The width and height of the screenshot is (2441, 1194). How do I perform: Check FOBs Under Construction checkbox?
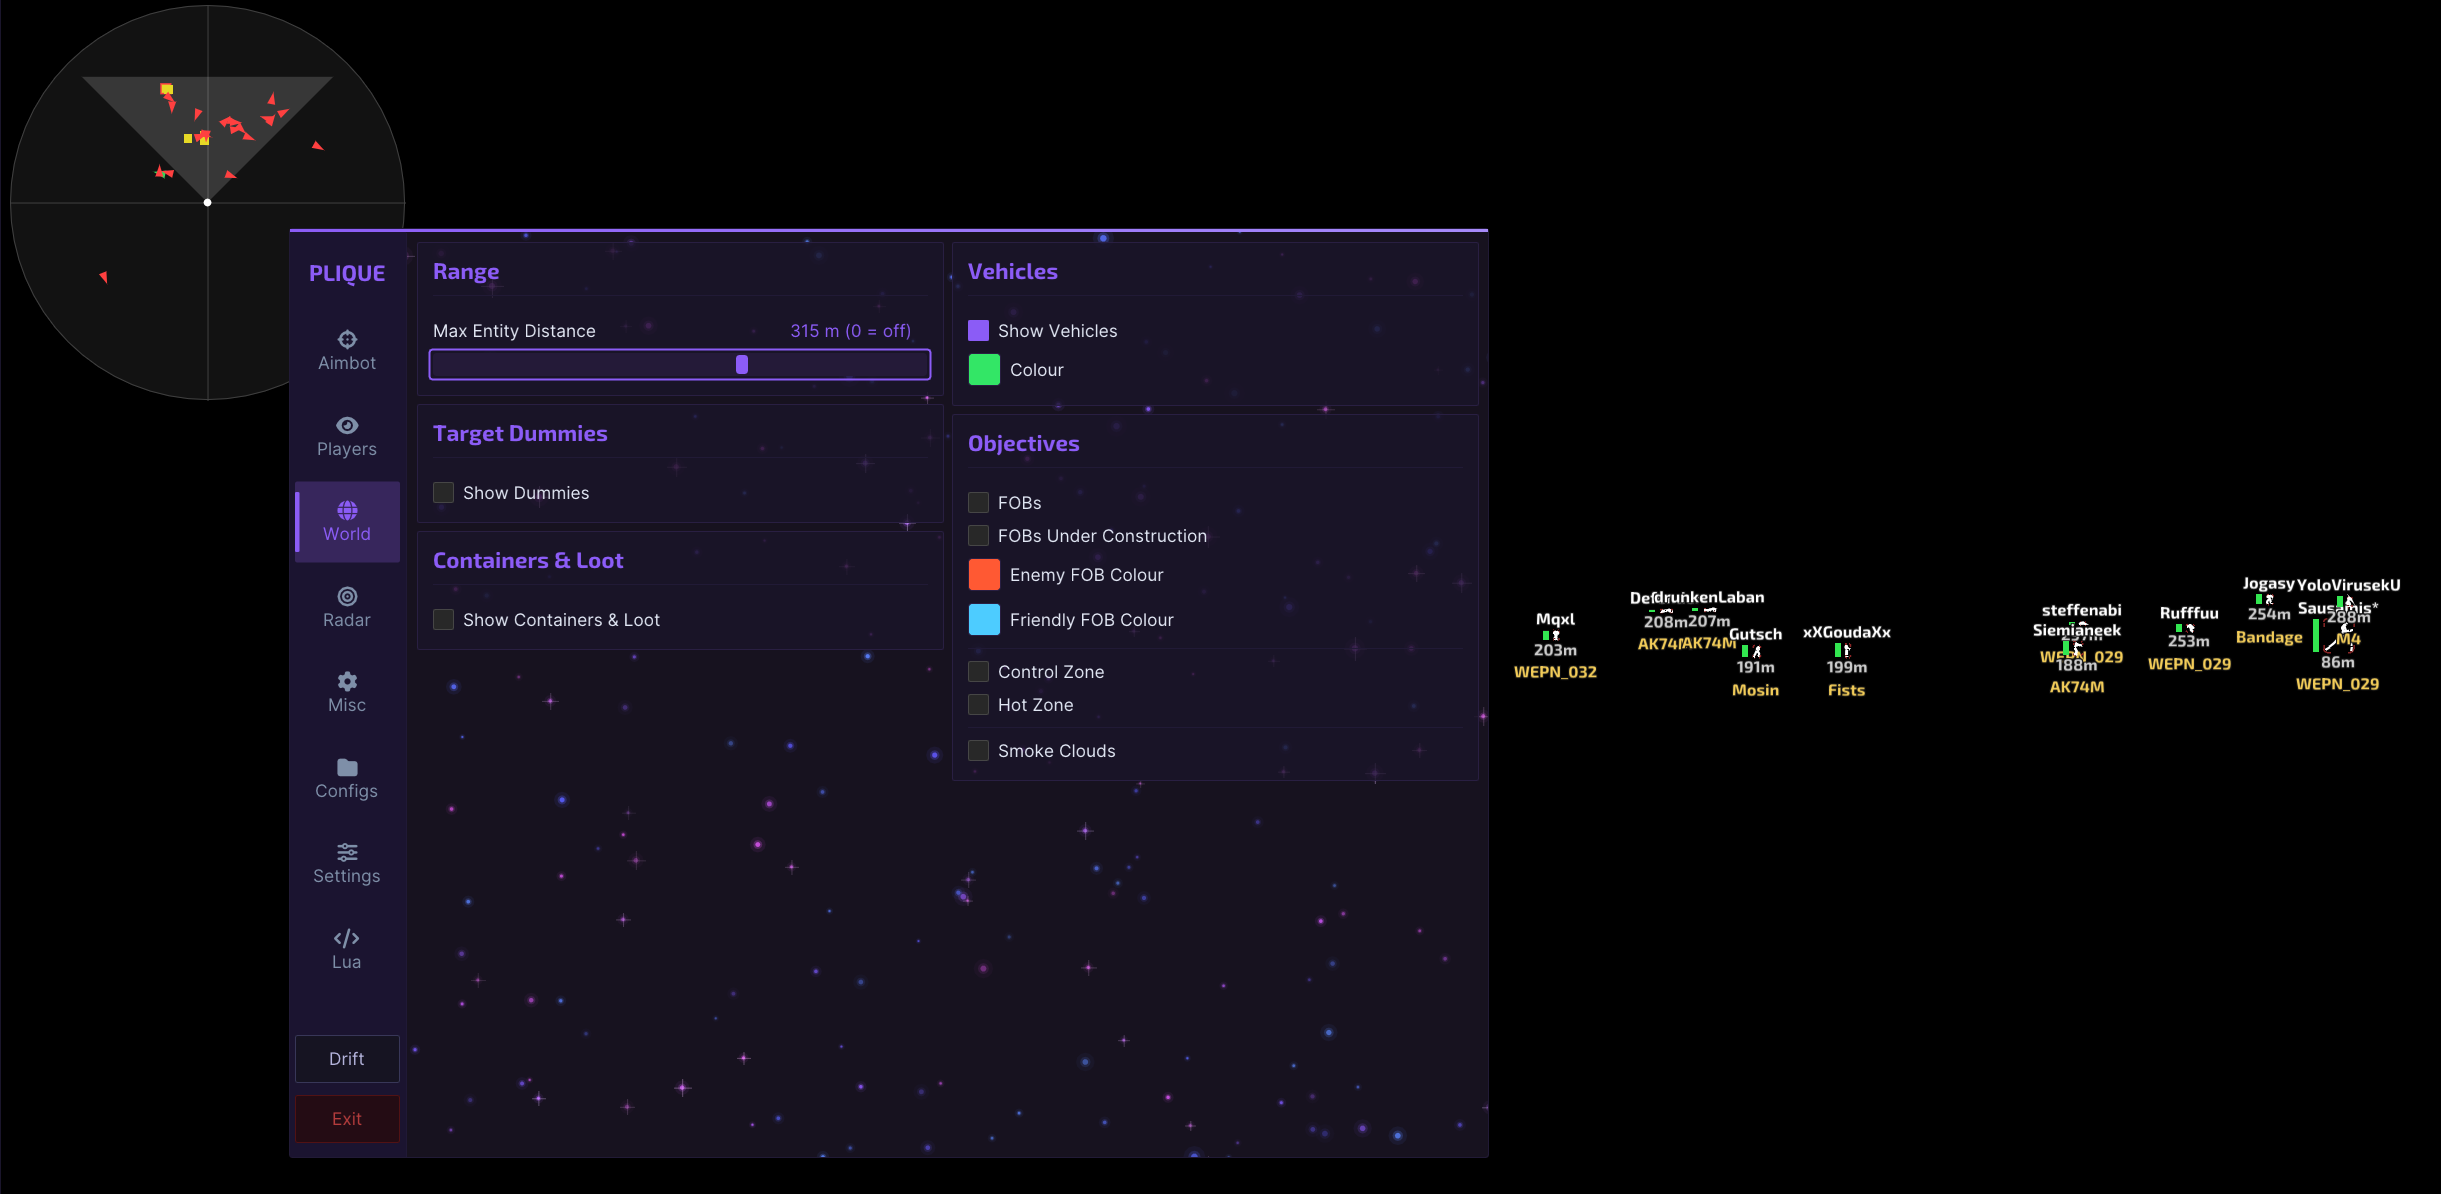pyautogui.click(x=979, y=536)
